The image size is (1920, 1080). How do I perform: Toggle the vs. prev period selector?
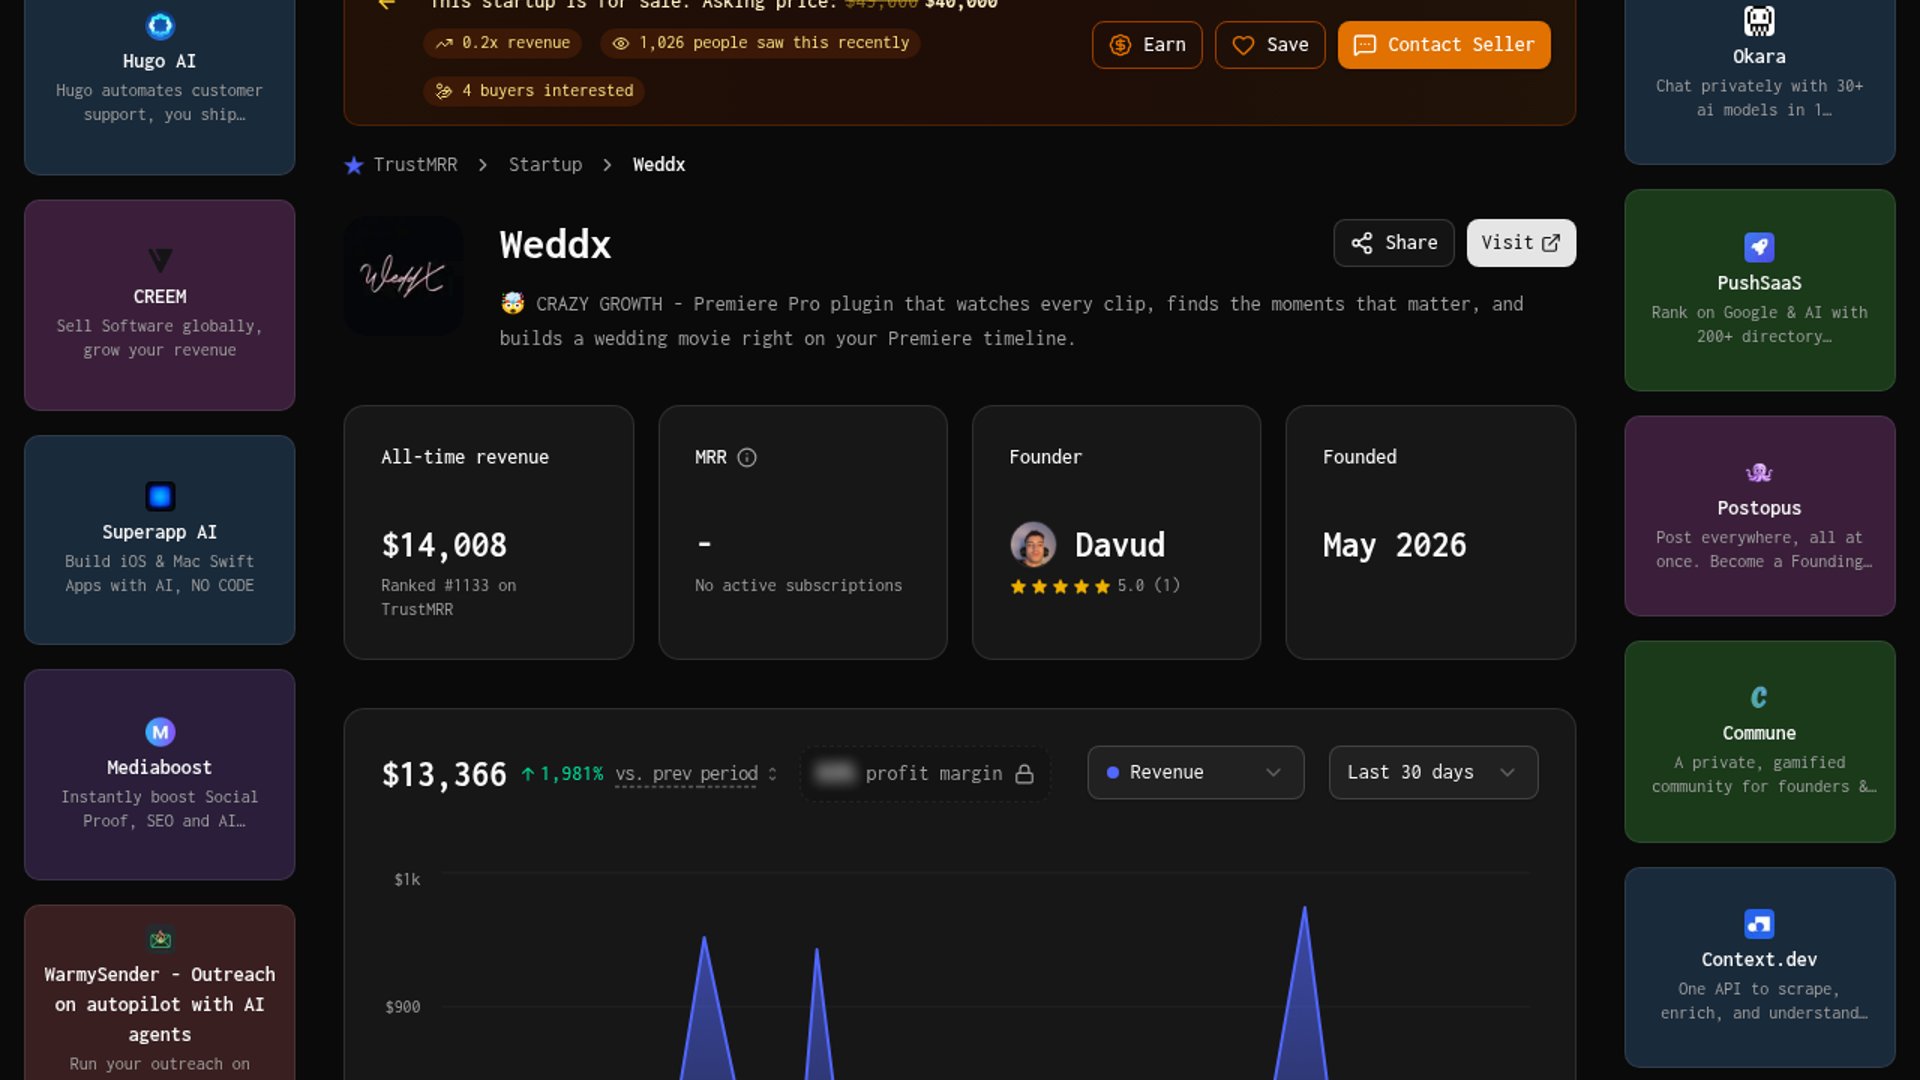(696, 774)
